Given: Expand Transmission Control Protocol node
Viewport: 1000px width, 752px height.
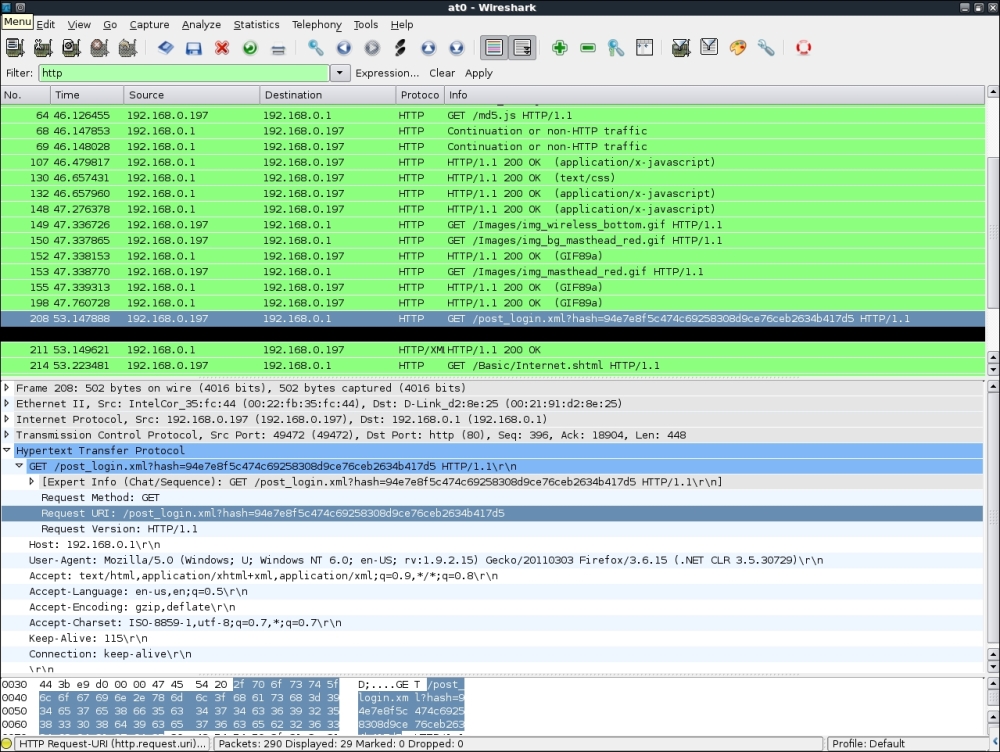Looking at the screenshot, I should click(7, 434).
